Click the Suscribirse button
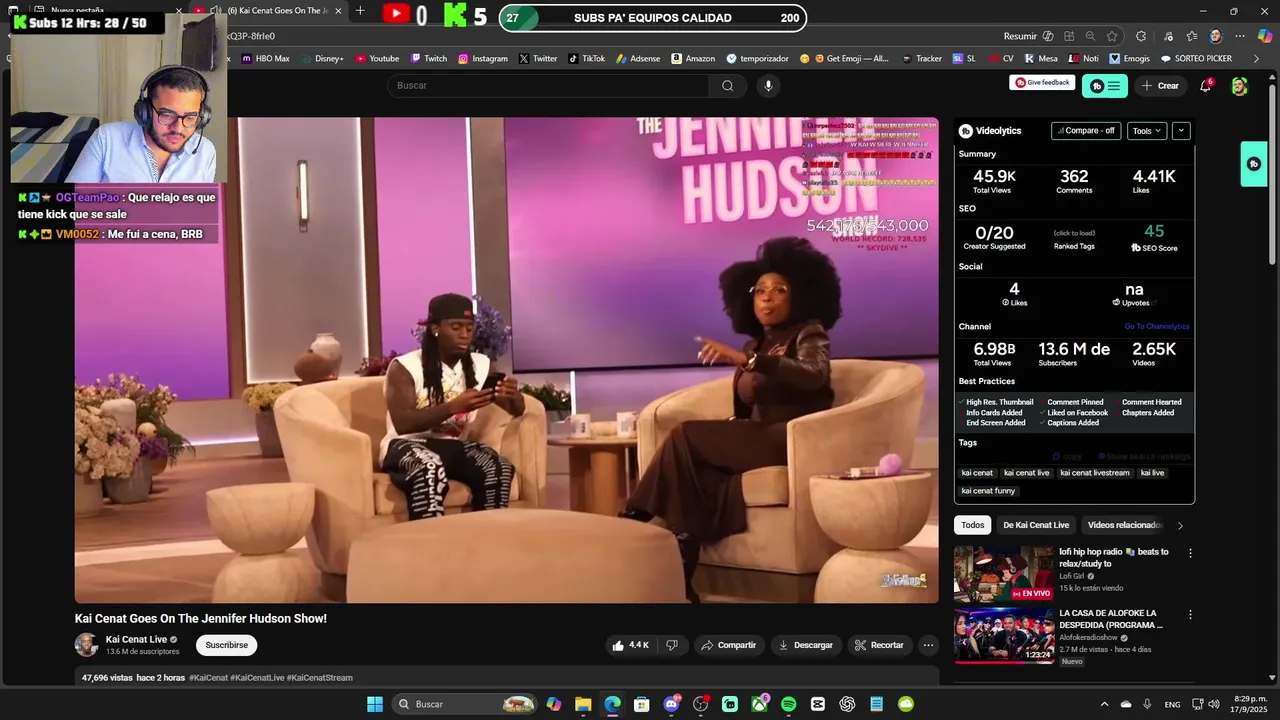1280x720 pixels. [226, 645]
